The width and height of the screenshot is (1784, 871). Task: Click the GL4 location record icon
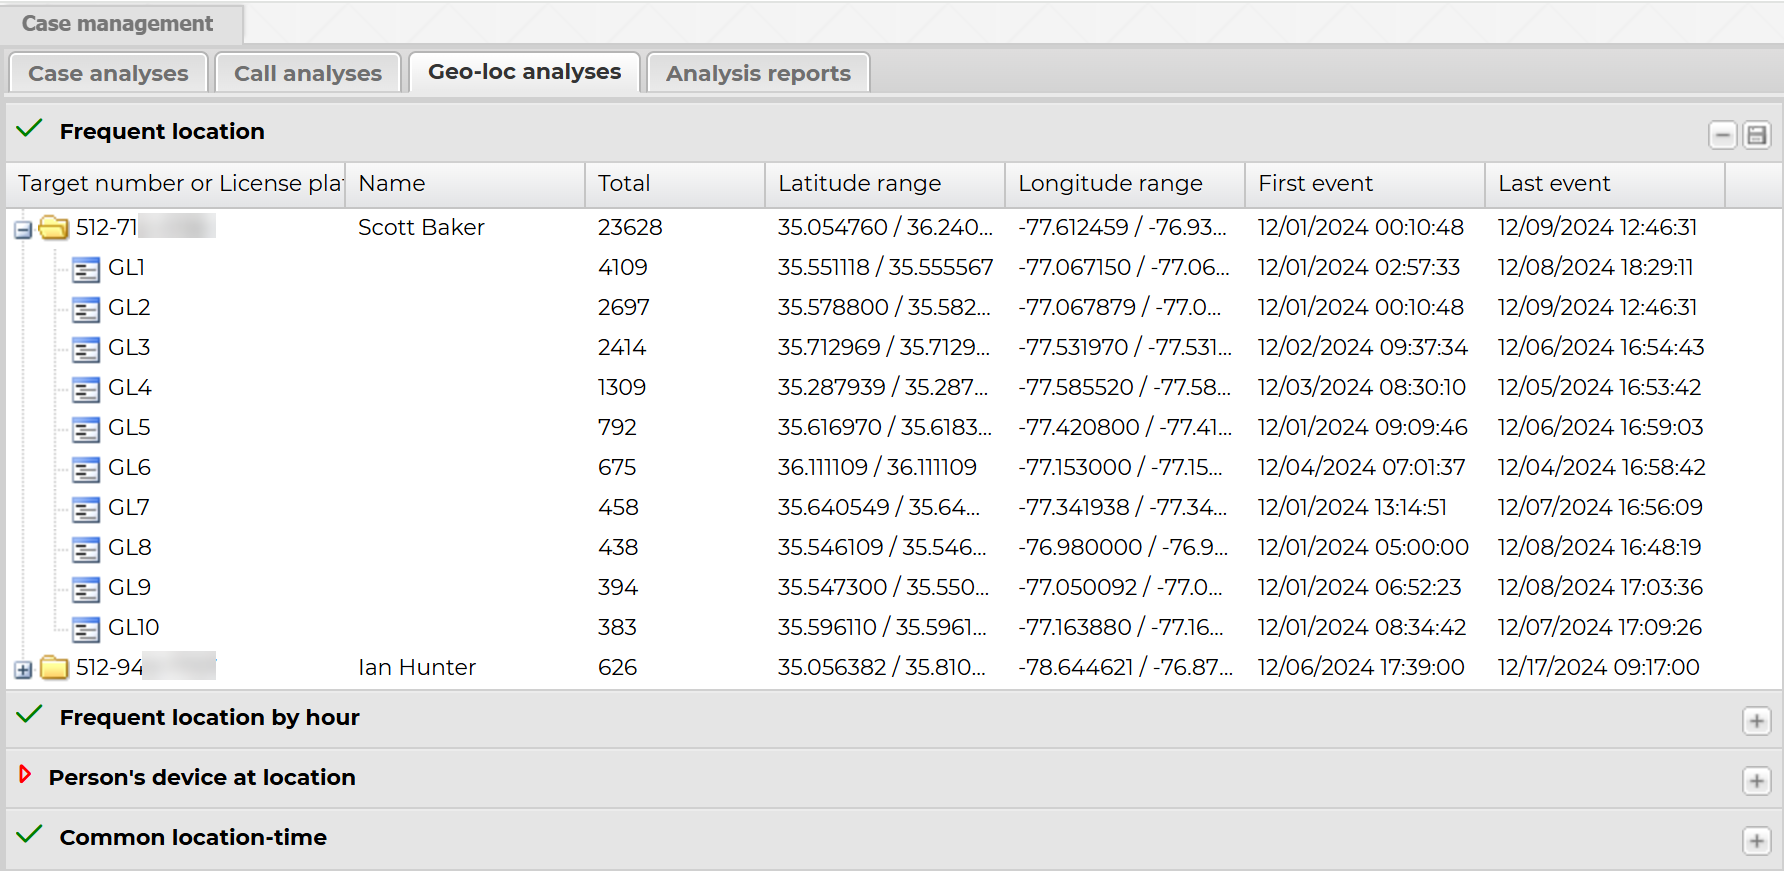pyautogui.click(x=86, y=389)
